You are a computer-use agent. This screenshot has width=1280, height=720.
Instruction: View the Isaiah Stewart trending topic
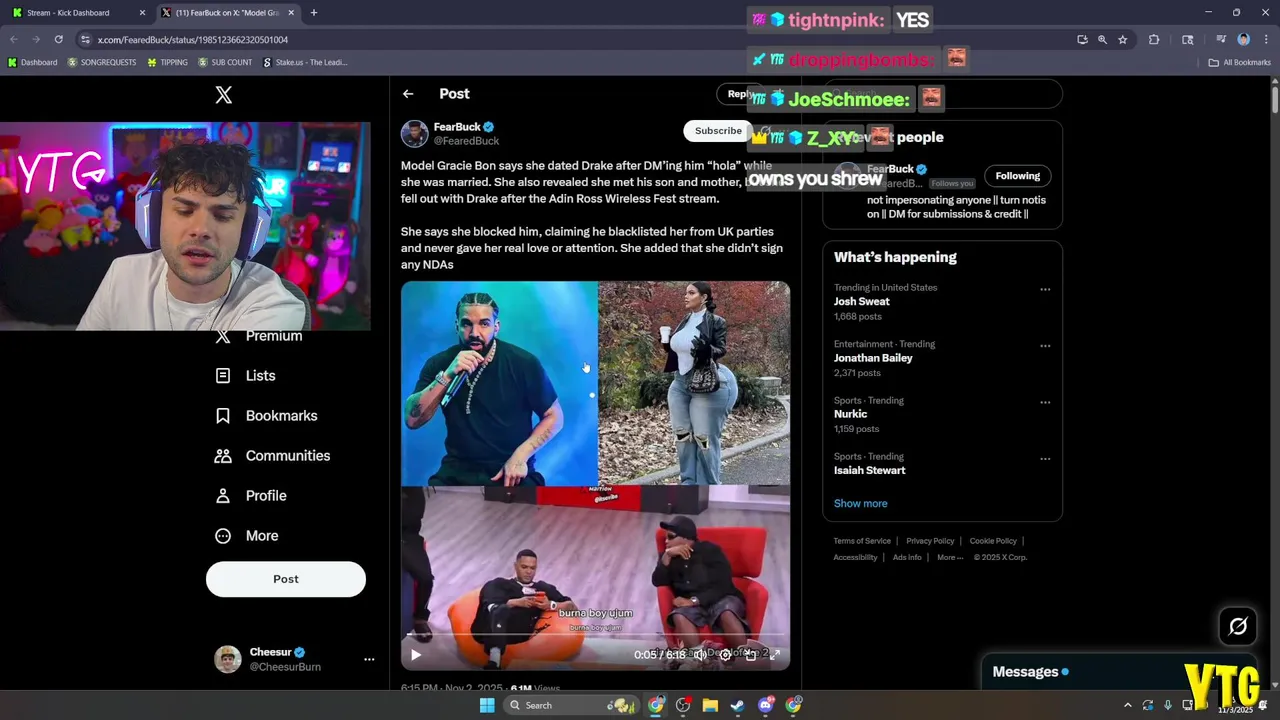click(869, 470)
